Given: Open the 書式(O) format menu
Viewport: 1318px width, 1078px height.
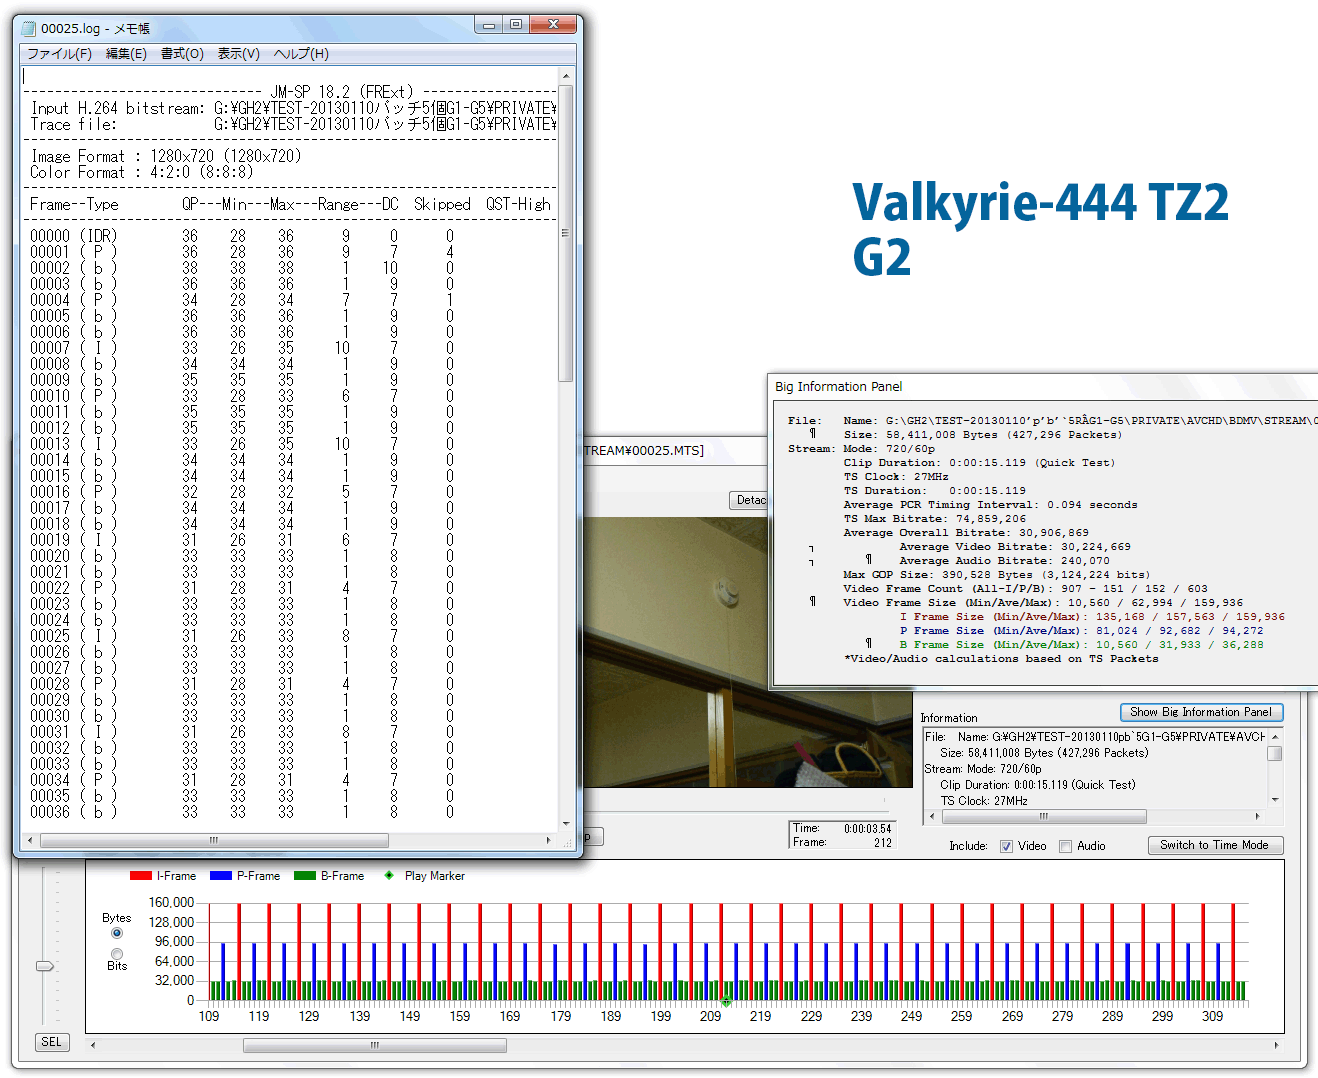Looking at the screenshot, I should [182, 54].
